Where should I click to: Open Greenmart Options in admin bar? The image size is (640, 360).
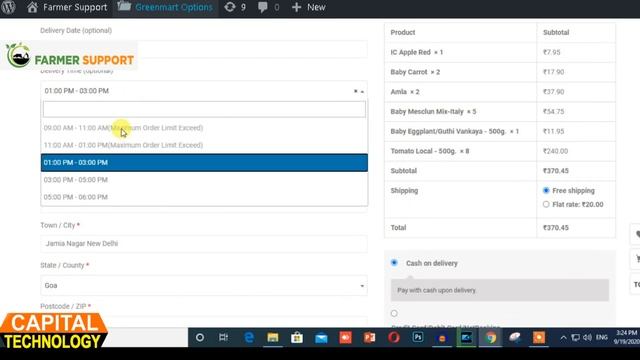coord(165,7)
